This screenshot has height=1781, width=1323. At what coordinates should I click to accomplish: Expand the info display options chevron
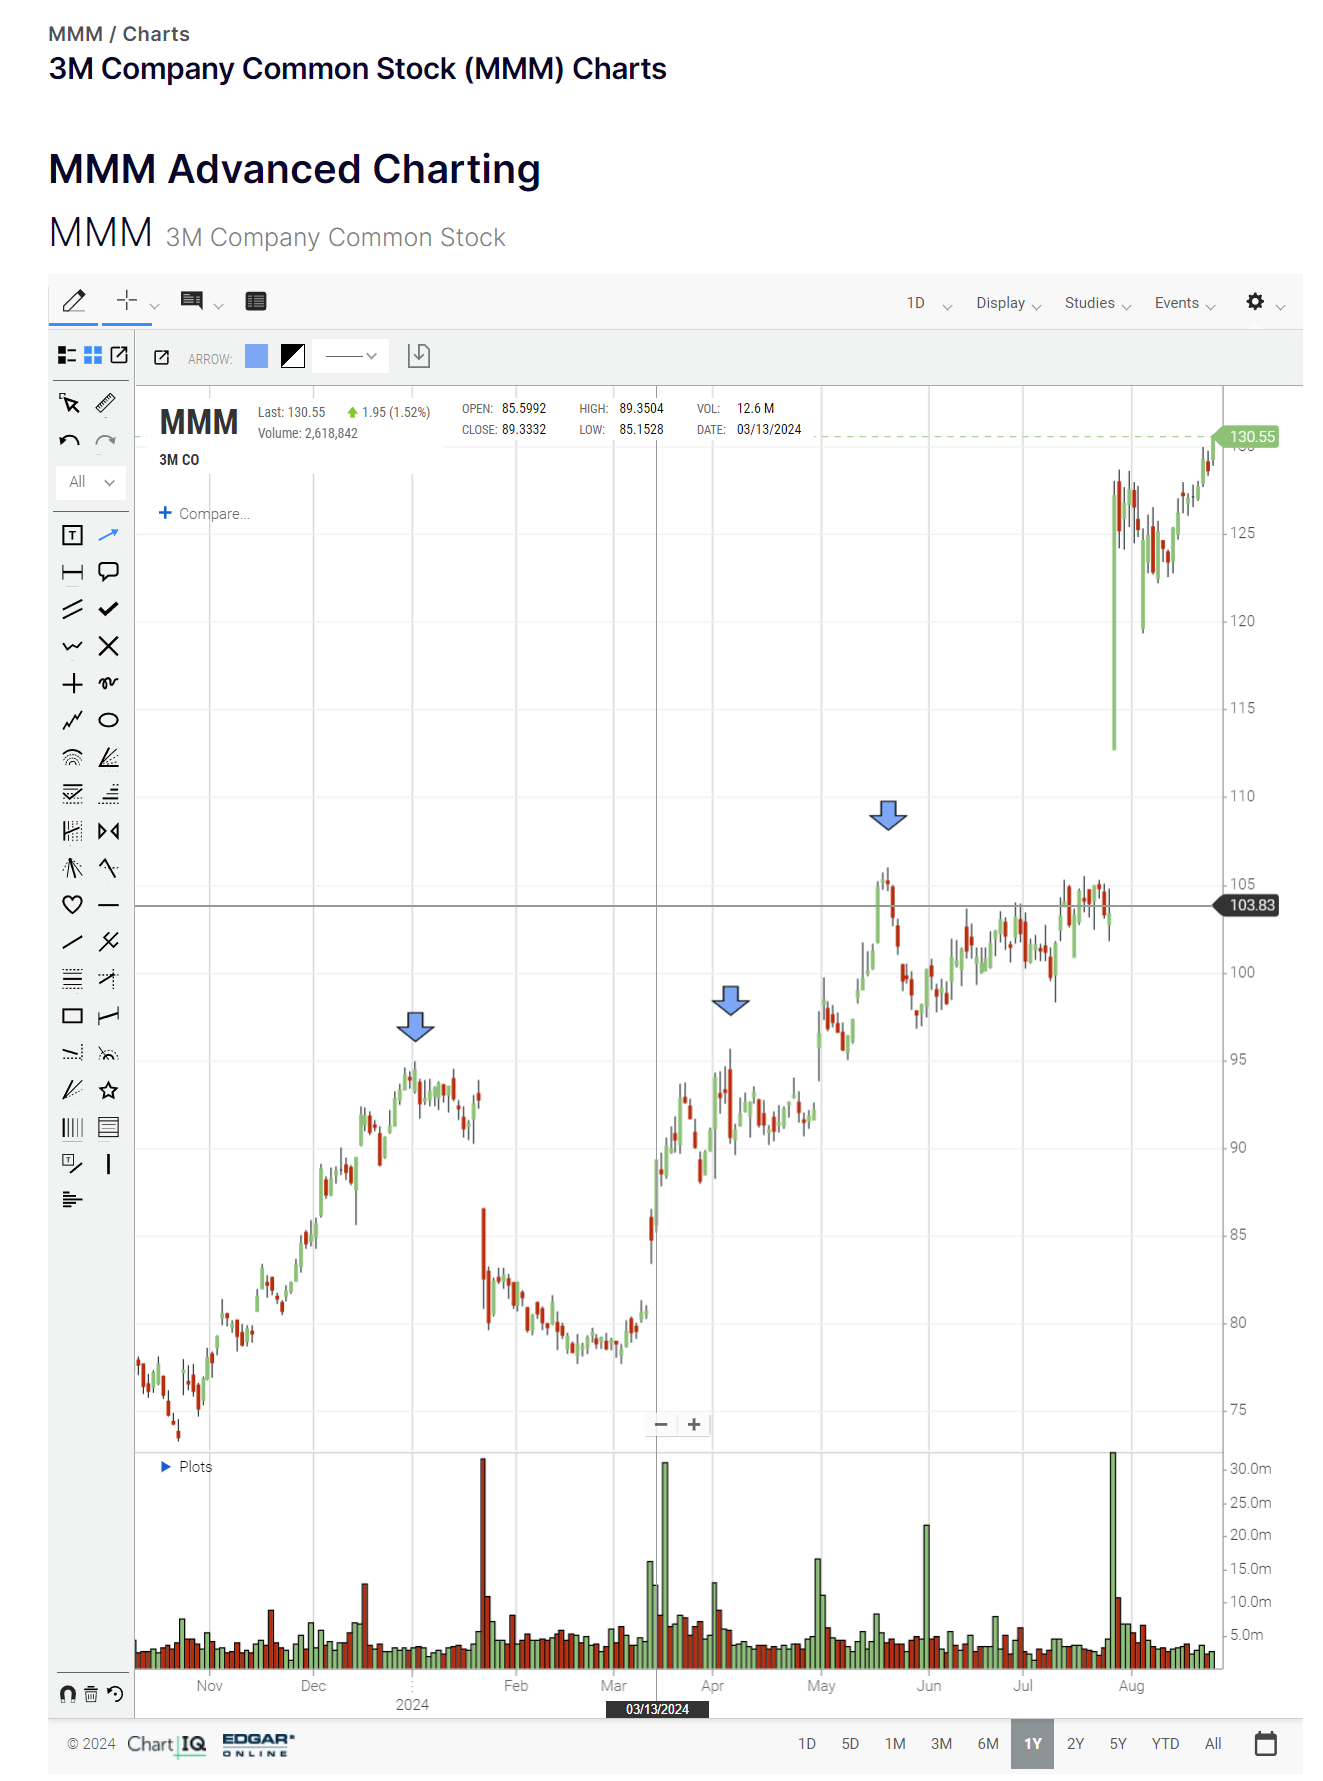click(x=218, y=305)
